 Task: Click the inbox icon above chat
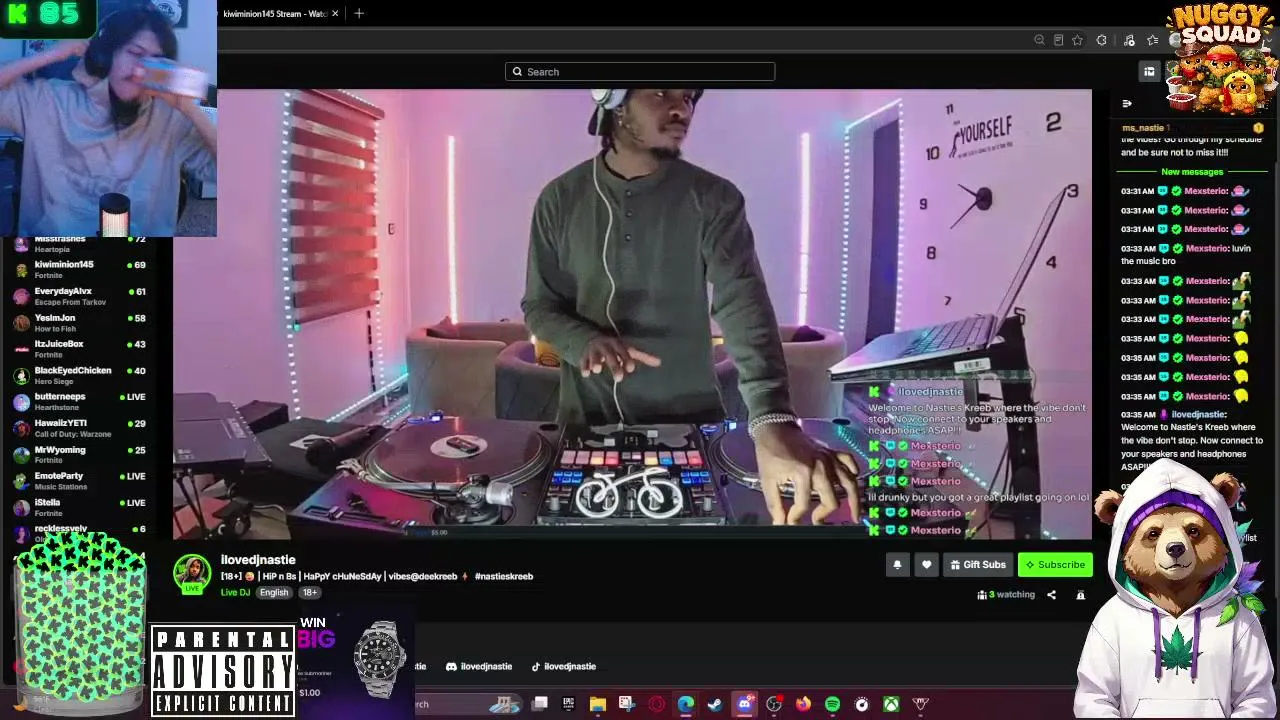[1149, 71]
